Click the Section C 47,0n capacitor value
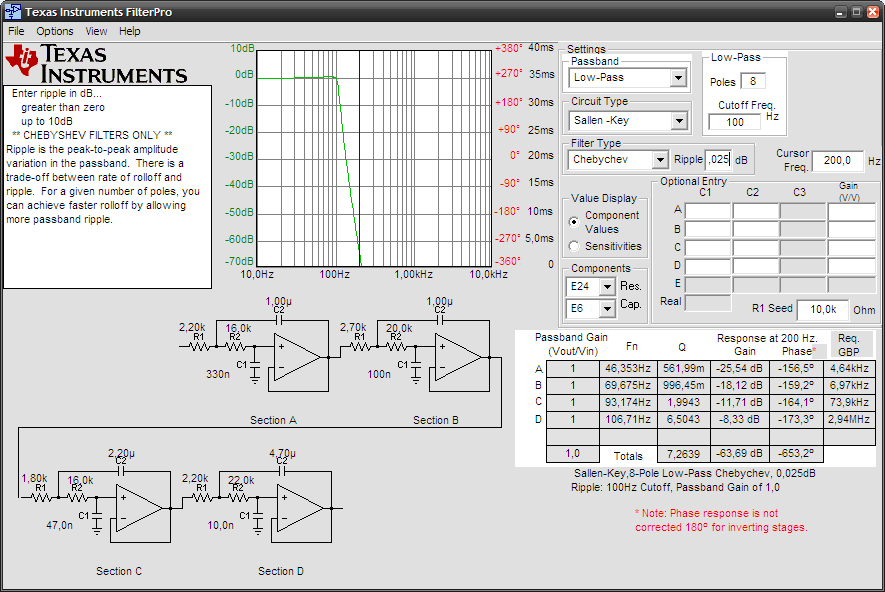This screenshot has height=592, width=885. (x=59, y=525)
